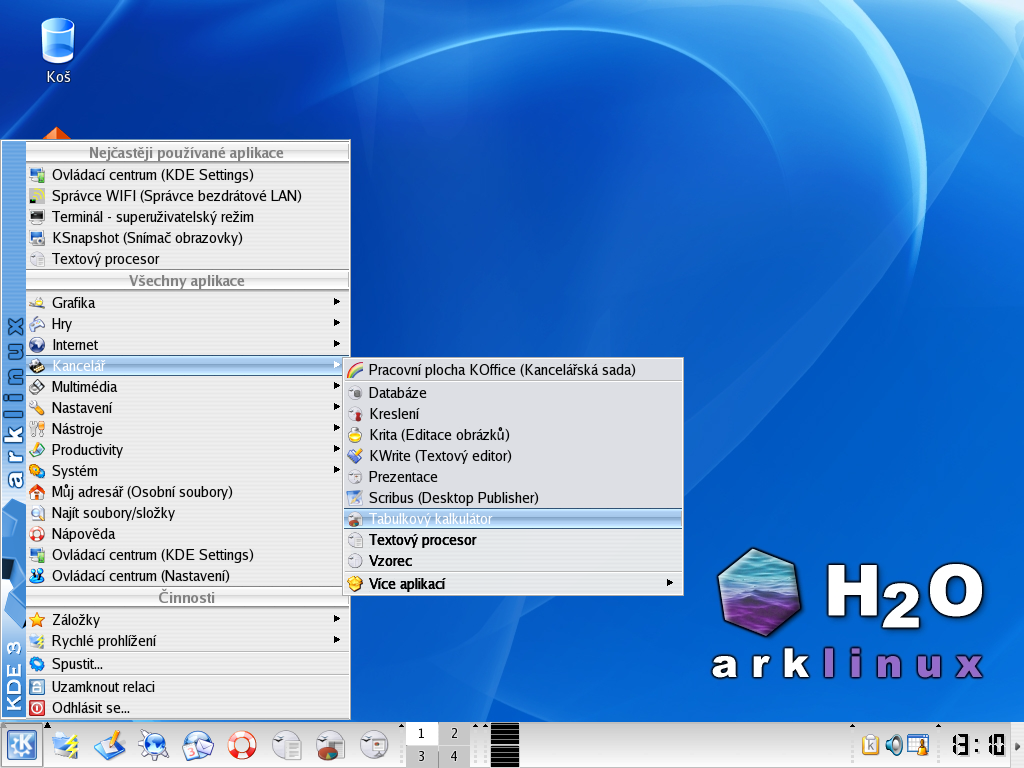The width and height of the screenshot is (1024, 768).
Task: Open Scribus (Desktop Publisher)
Action: 513,498
